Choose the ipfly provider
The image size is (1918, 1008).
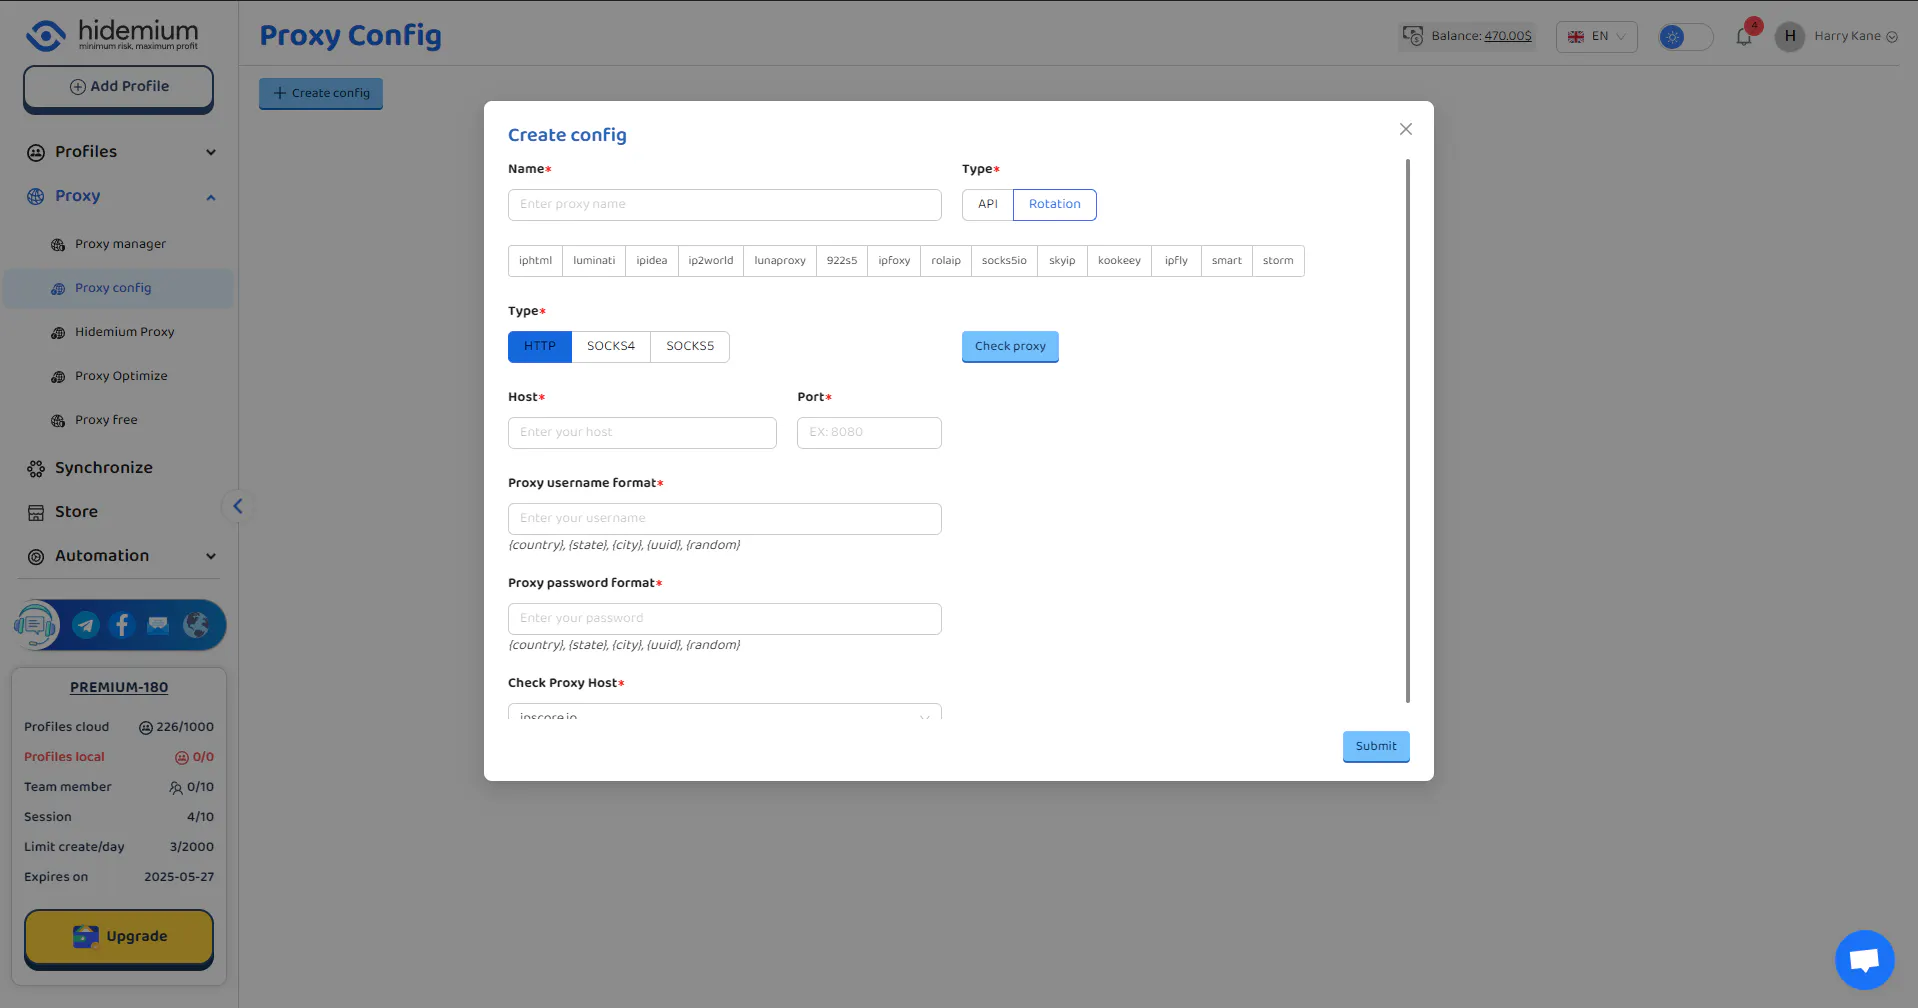pos(1176,261)
